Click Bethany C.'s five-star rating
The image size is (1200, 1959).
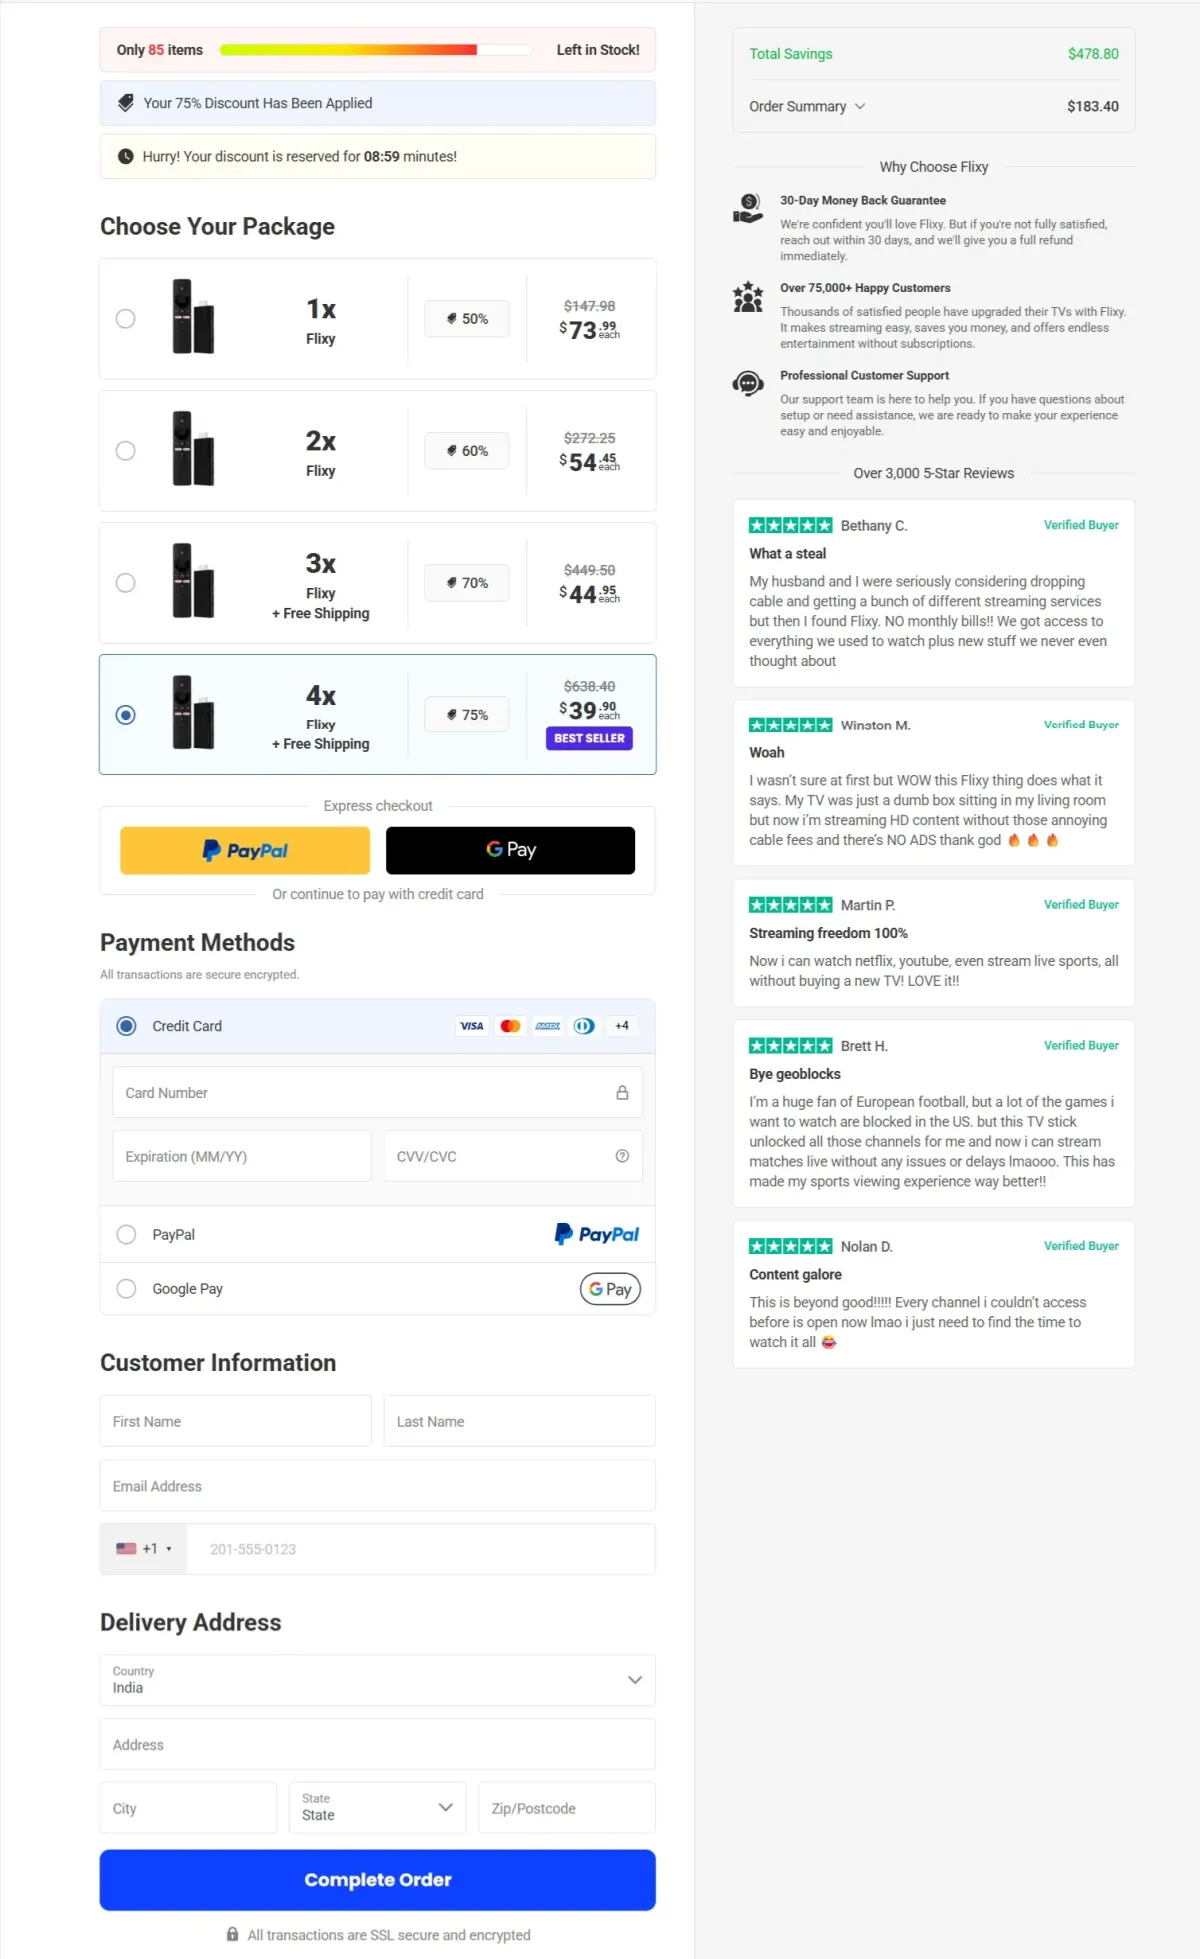point(790,525)
